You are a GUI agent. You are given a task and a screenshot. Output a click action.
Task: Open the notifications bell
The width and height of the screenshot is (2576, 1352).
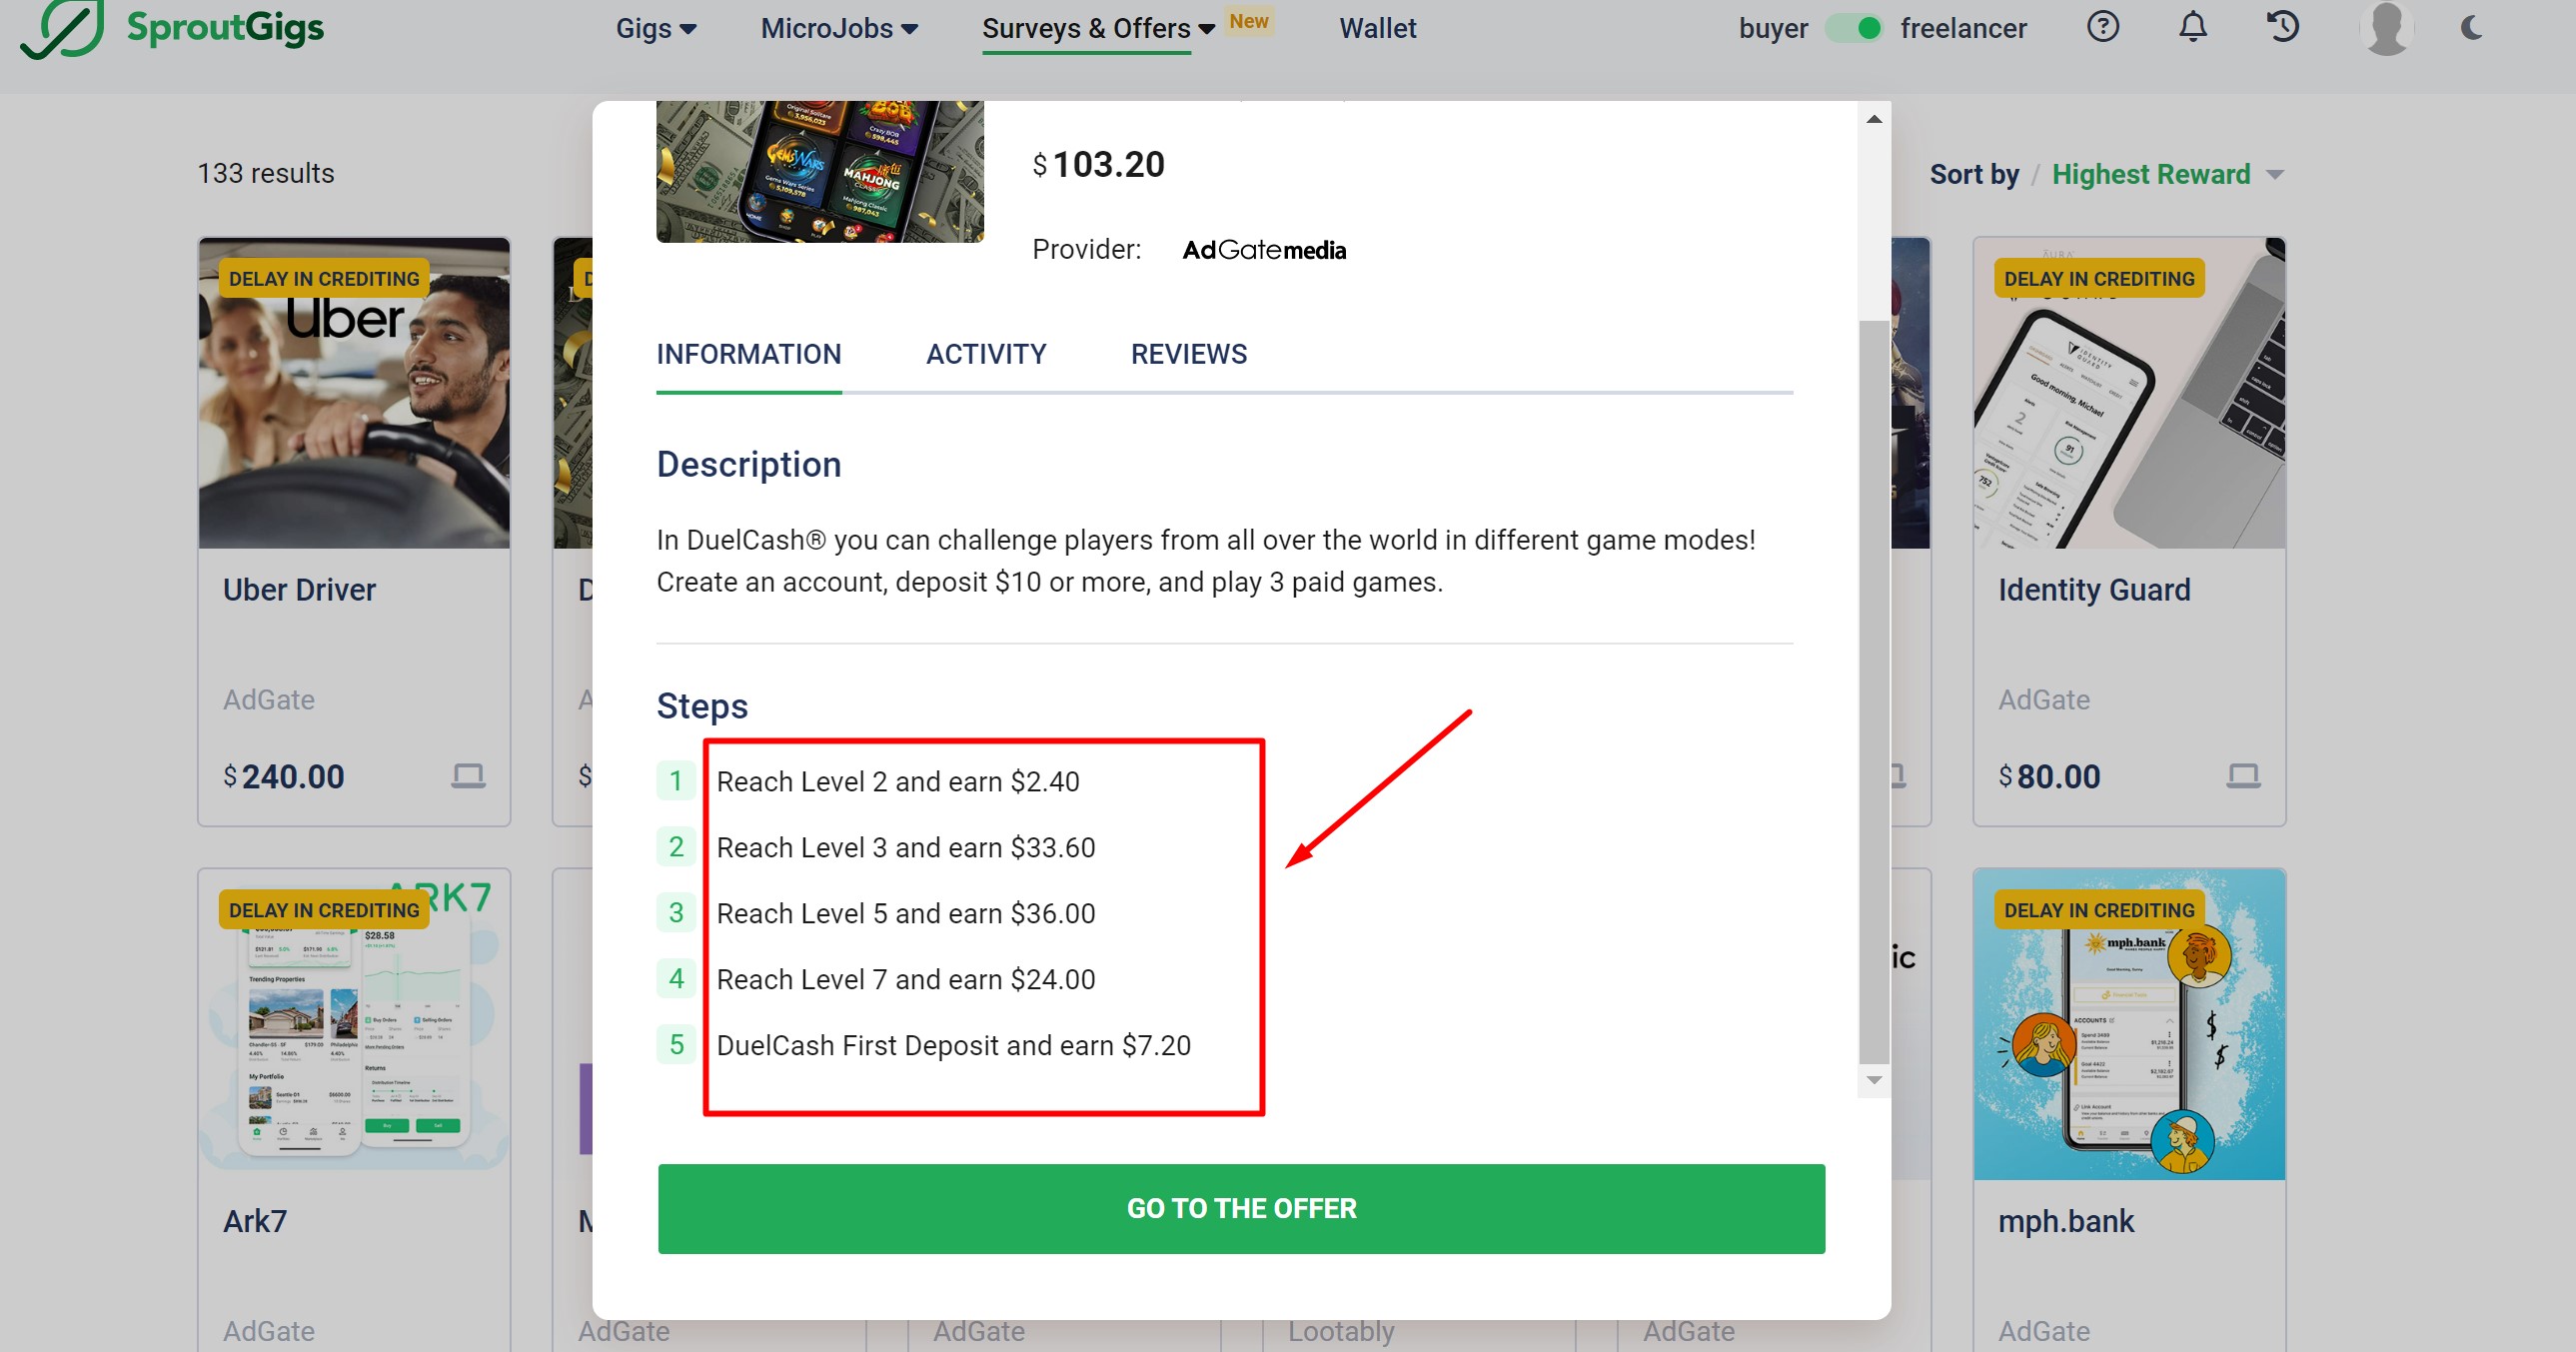pyautogui.click(x=2192, y=27)
